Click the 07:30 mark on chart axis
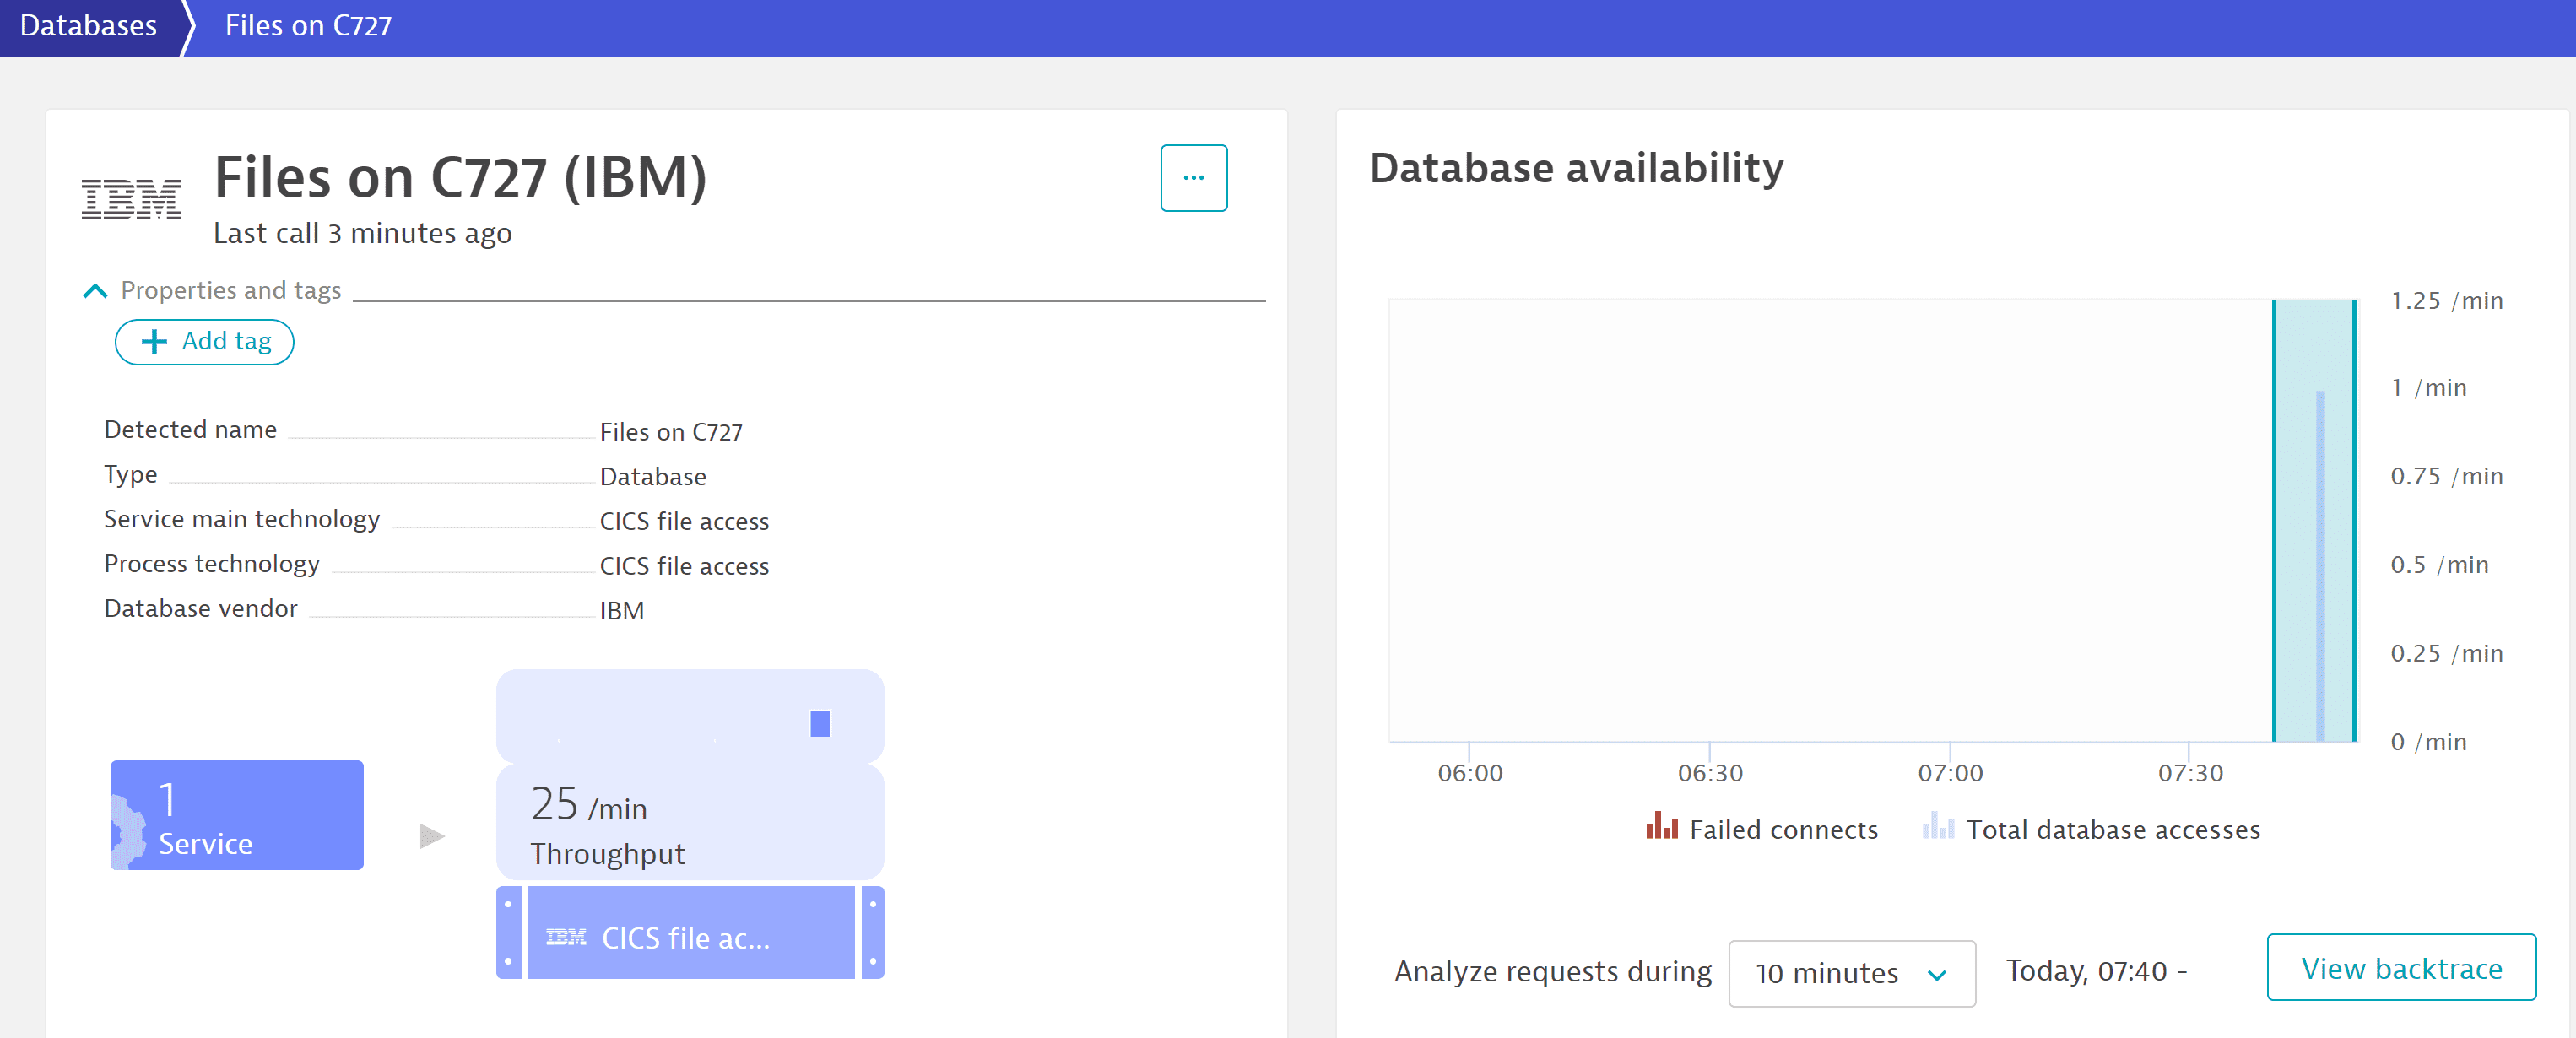Screen dimensions: 2576x1038 pos(2190,773)
